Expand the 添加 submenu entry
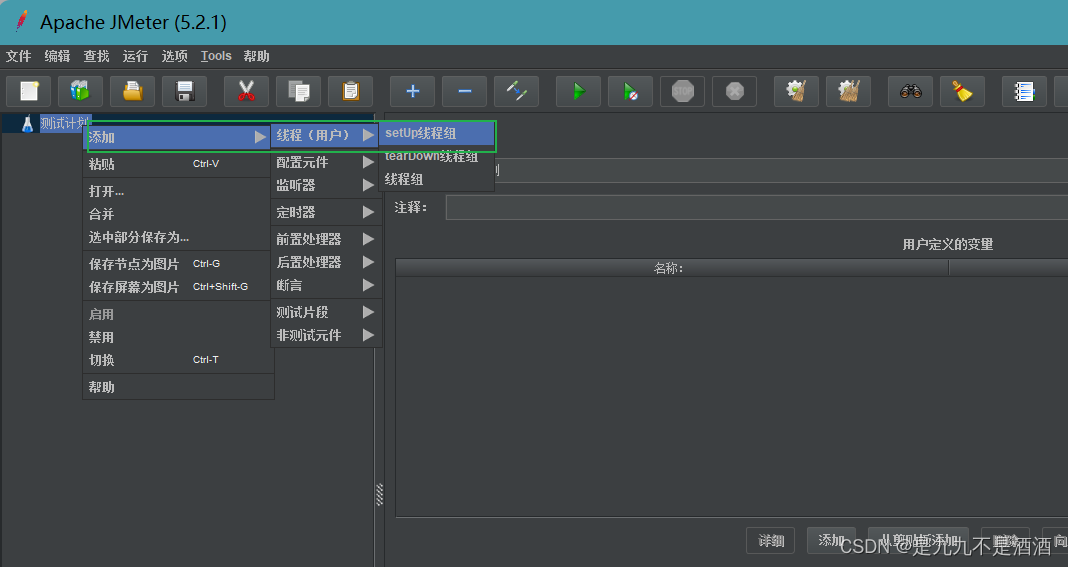The height and width of the screenshot is (567, 1068). click(177, 137)
